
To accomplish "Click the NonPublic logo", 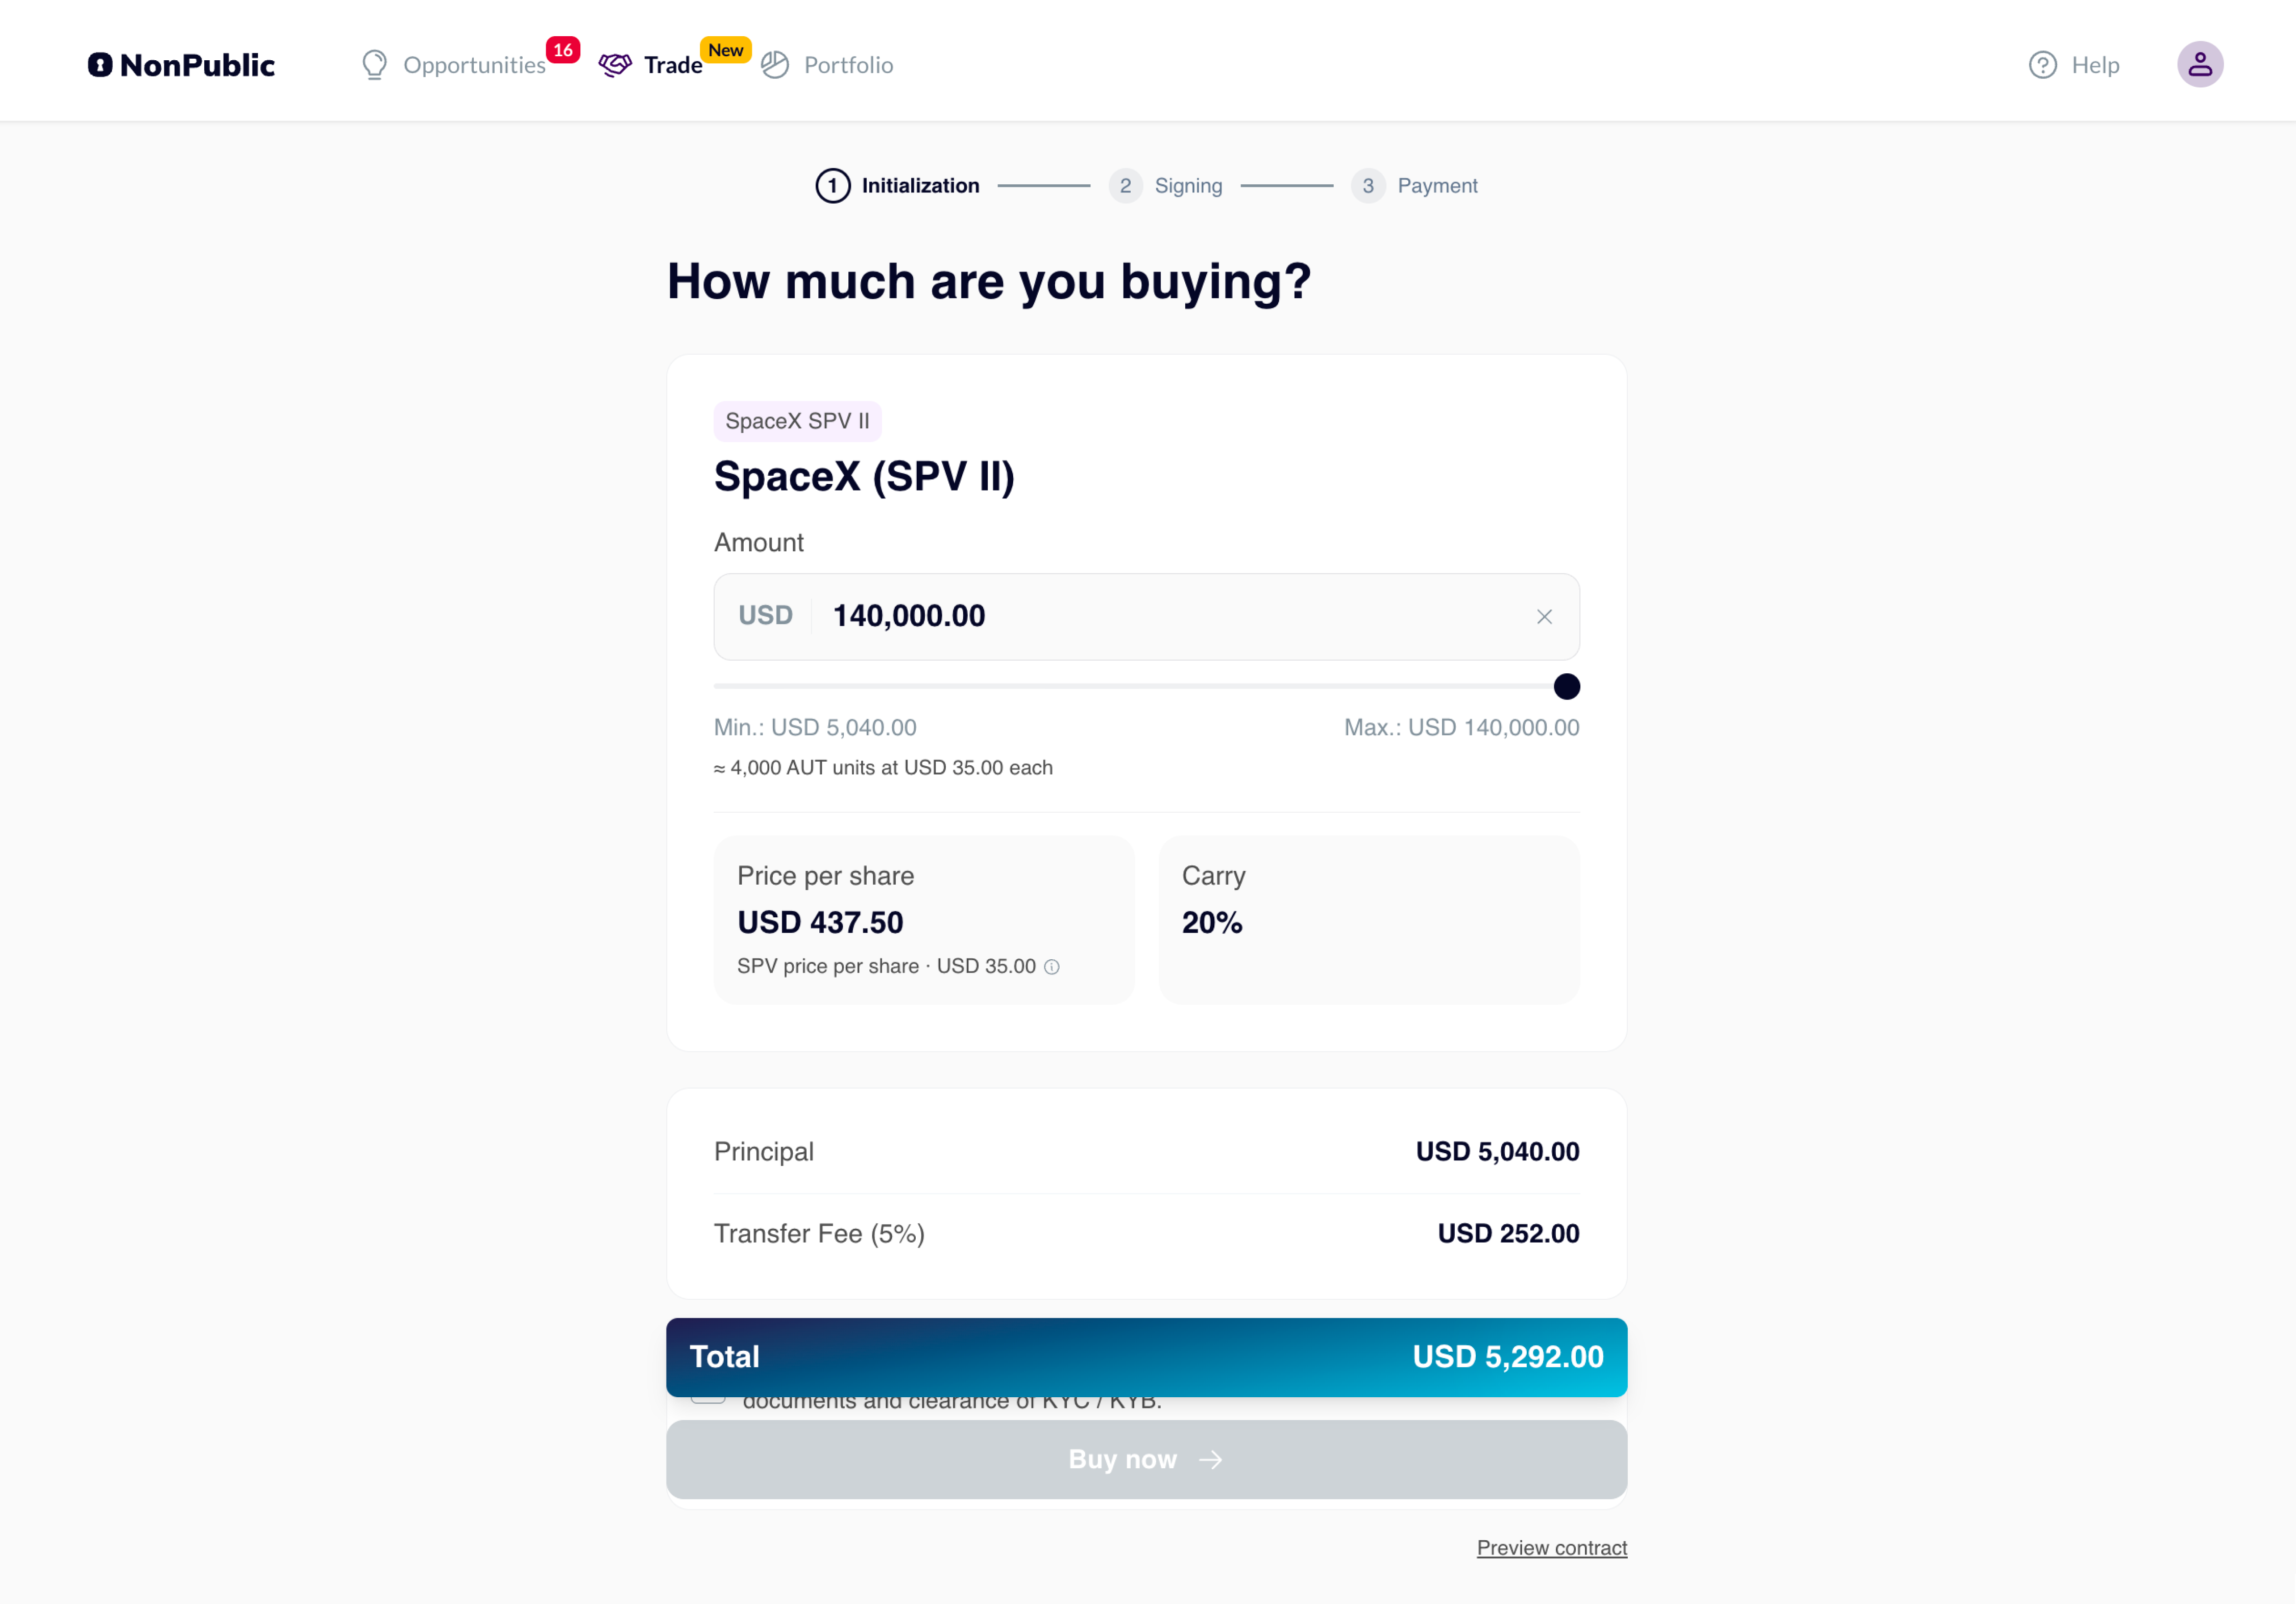I will point(181,65).
